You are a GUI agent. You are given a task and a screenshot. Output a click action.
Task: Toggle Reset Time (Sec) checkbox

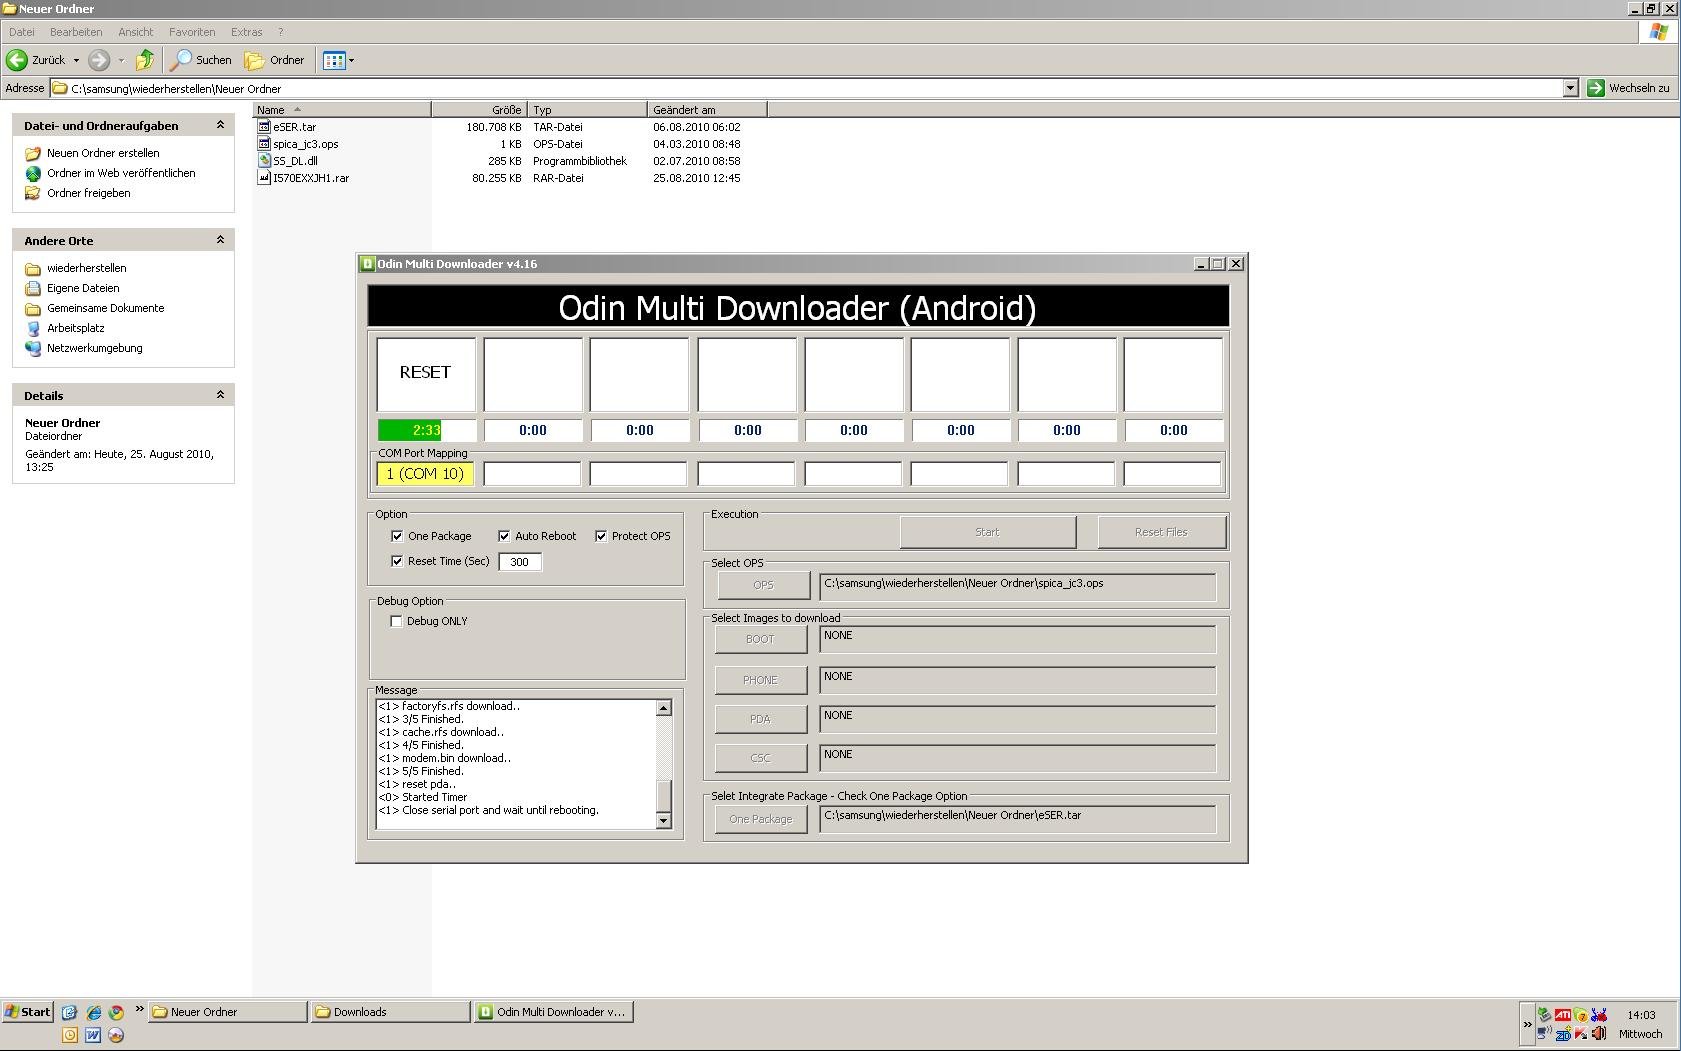(397, 561)
